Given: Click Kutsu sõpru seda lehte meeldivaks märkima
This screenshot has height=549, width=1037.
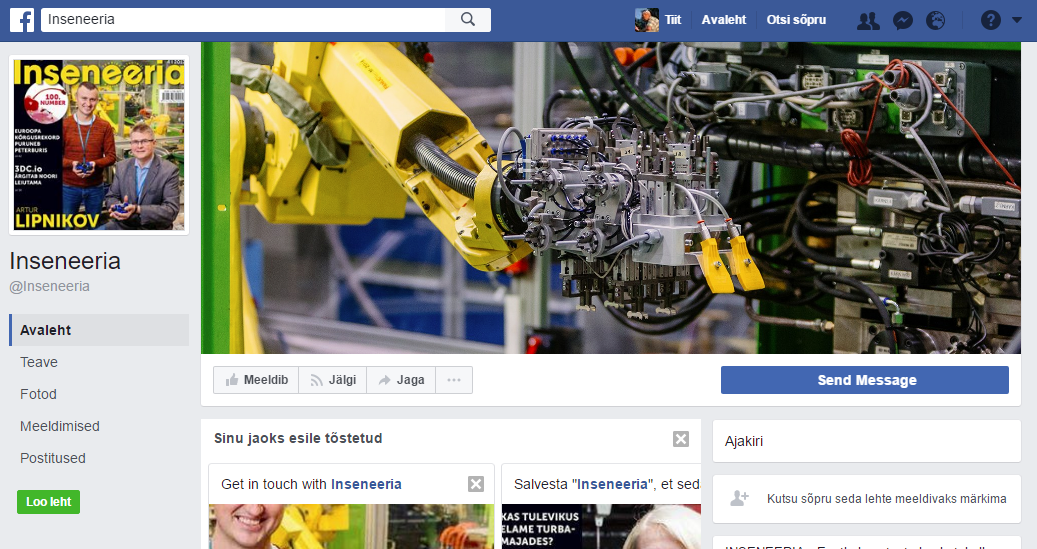Looking at the screenshot, I should (886, 499).
